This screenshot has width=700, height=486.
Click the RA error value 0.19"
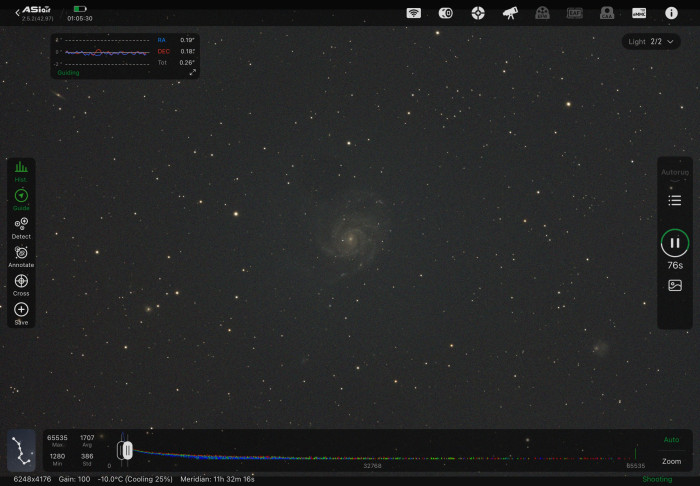point(187,40)
